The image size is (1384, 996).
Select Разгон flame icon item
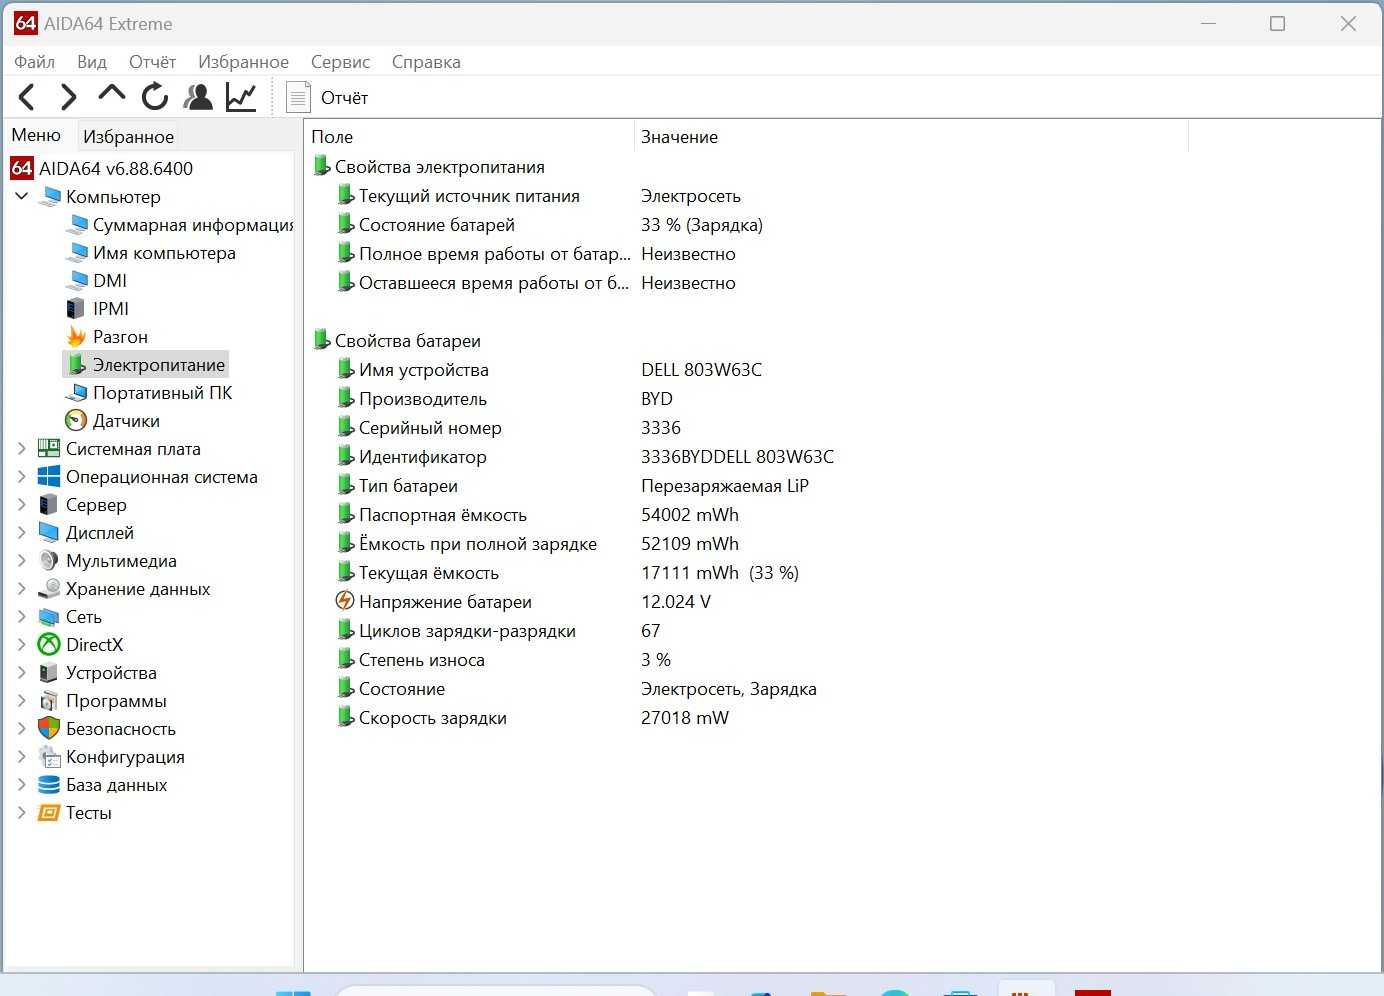point(76,337)
